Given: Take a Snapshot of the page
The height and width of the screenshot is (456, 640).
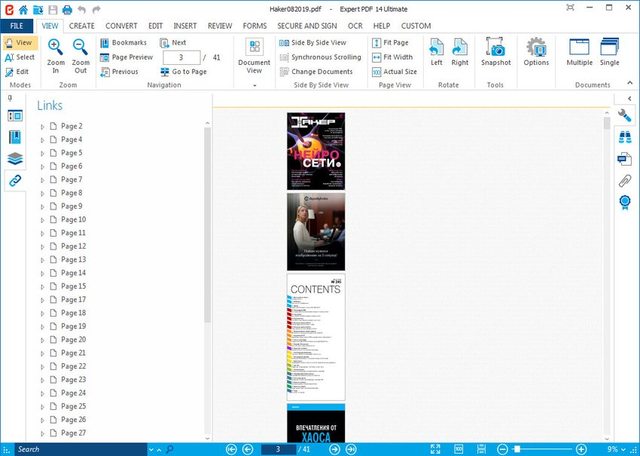Looking at the screenshot, I should tap(495, 50).
